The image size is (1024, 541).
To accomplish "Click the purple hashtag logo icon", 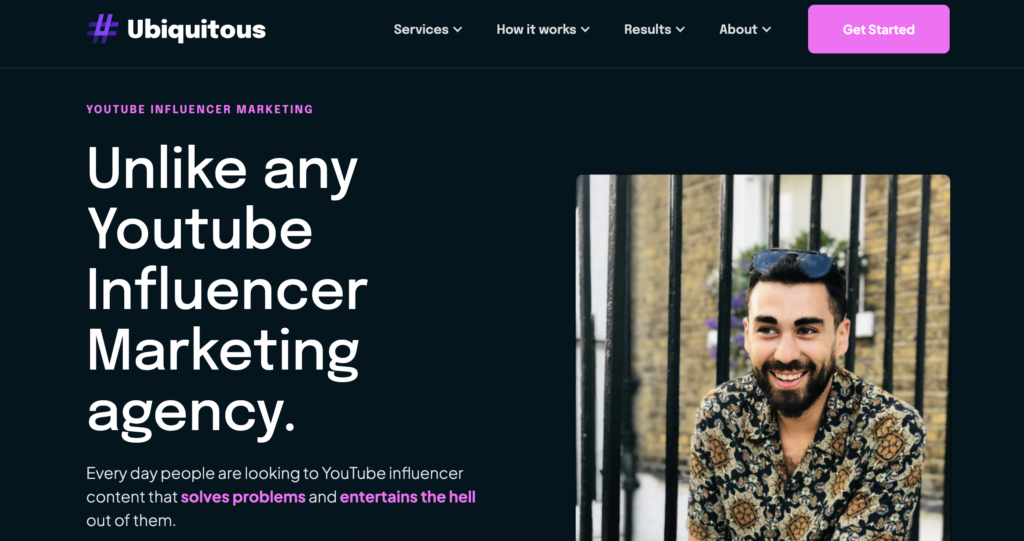I will [103, 29].
